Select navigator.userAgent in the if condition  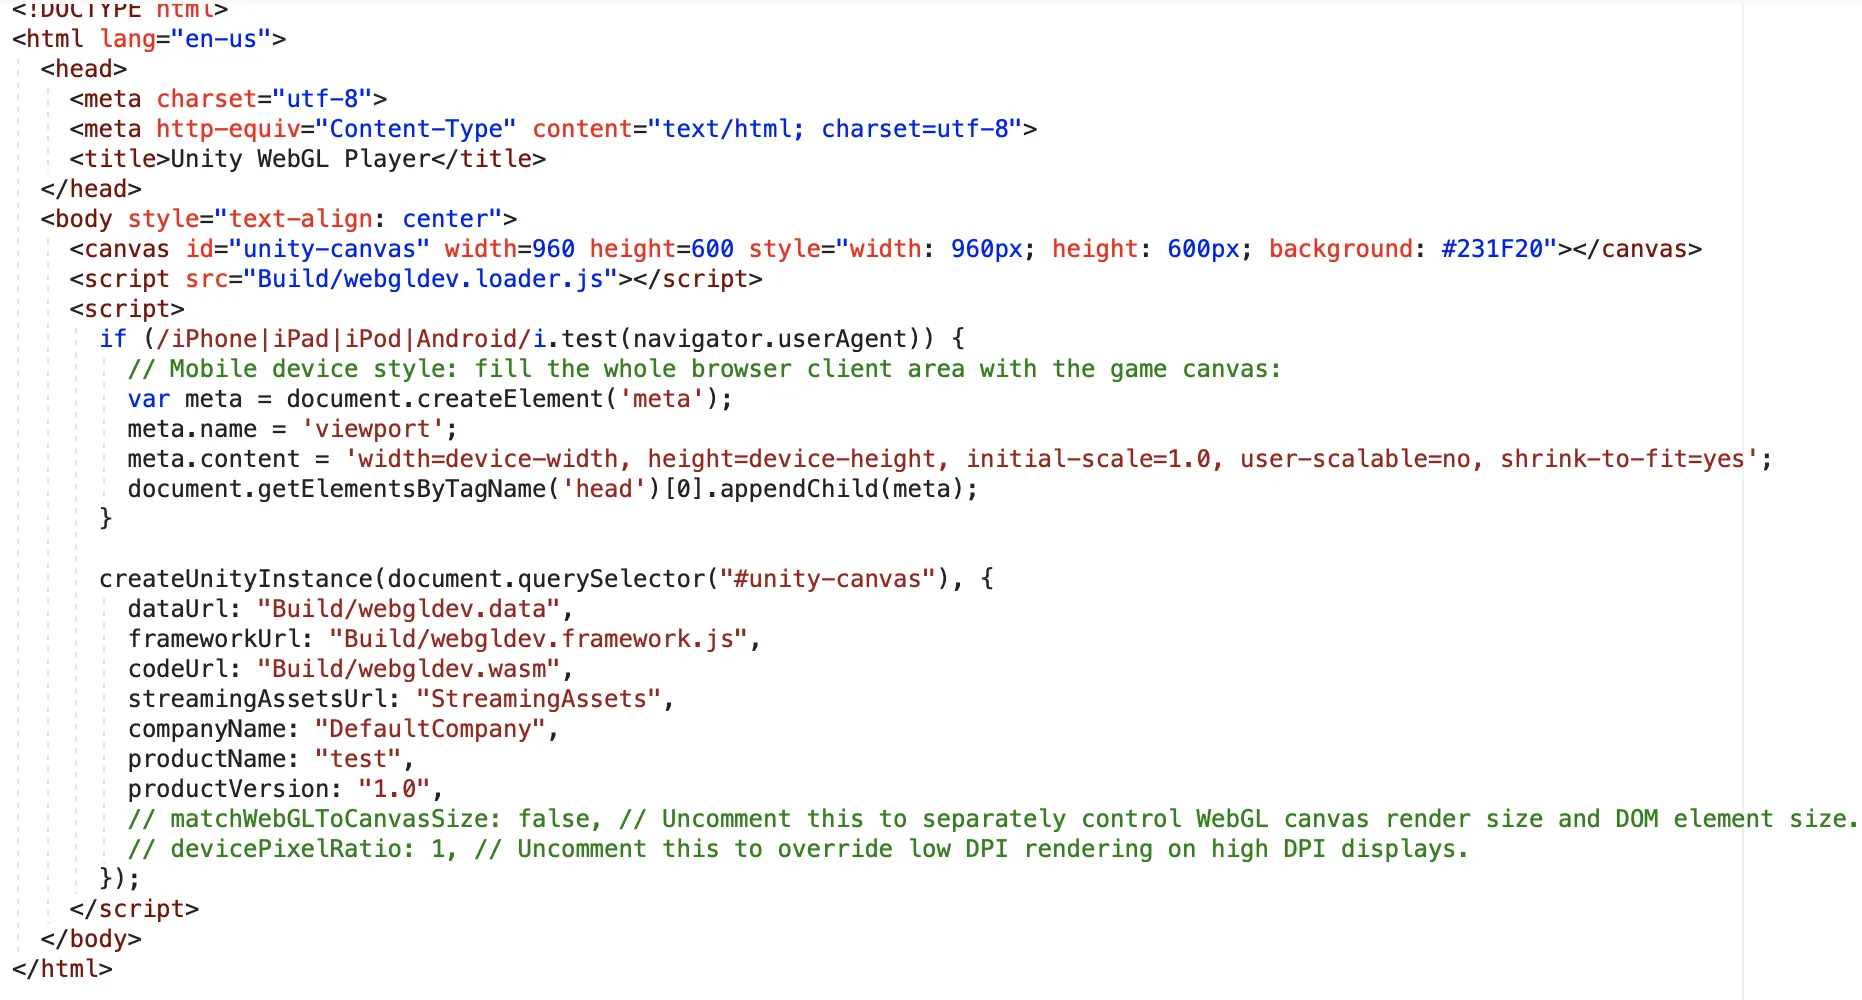tap(770, 339)
